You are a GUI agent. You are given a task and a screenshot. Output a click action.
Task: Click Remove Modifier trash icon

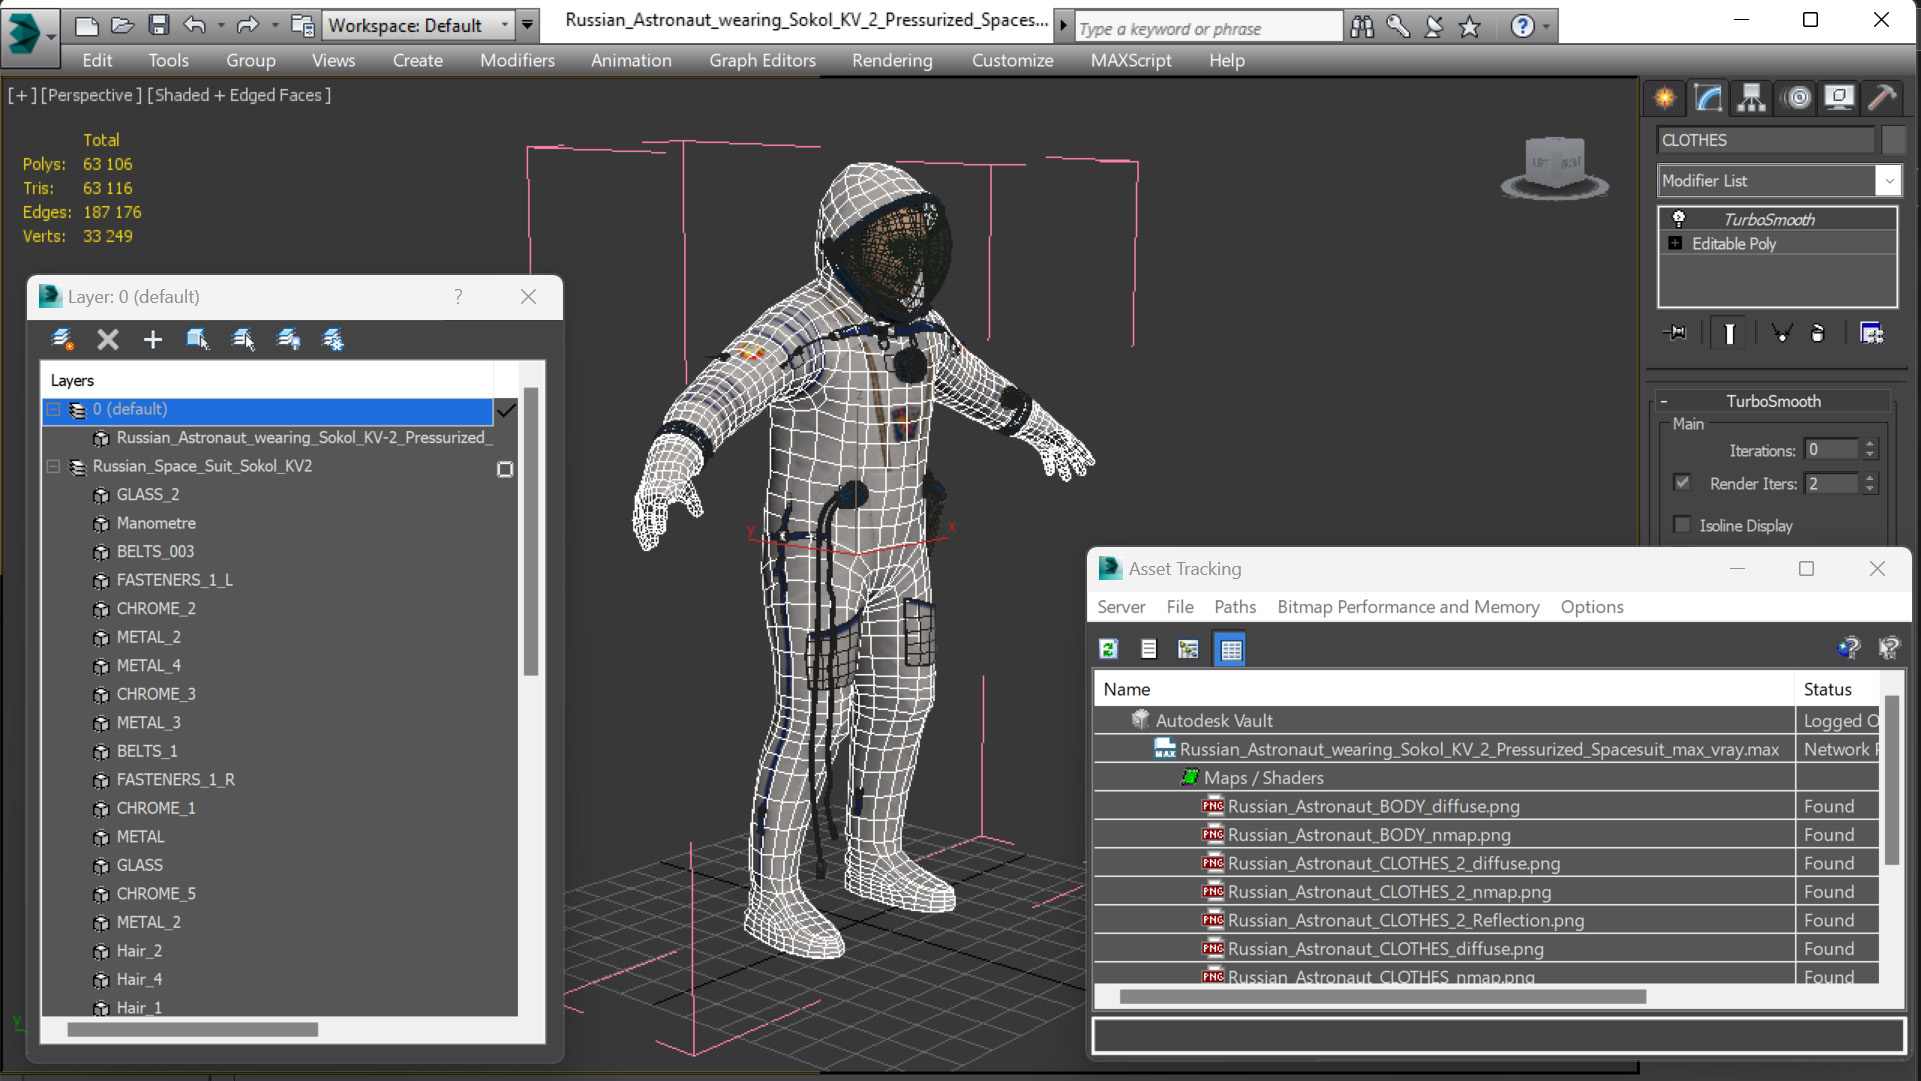[1818, 333]
